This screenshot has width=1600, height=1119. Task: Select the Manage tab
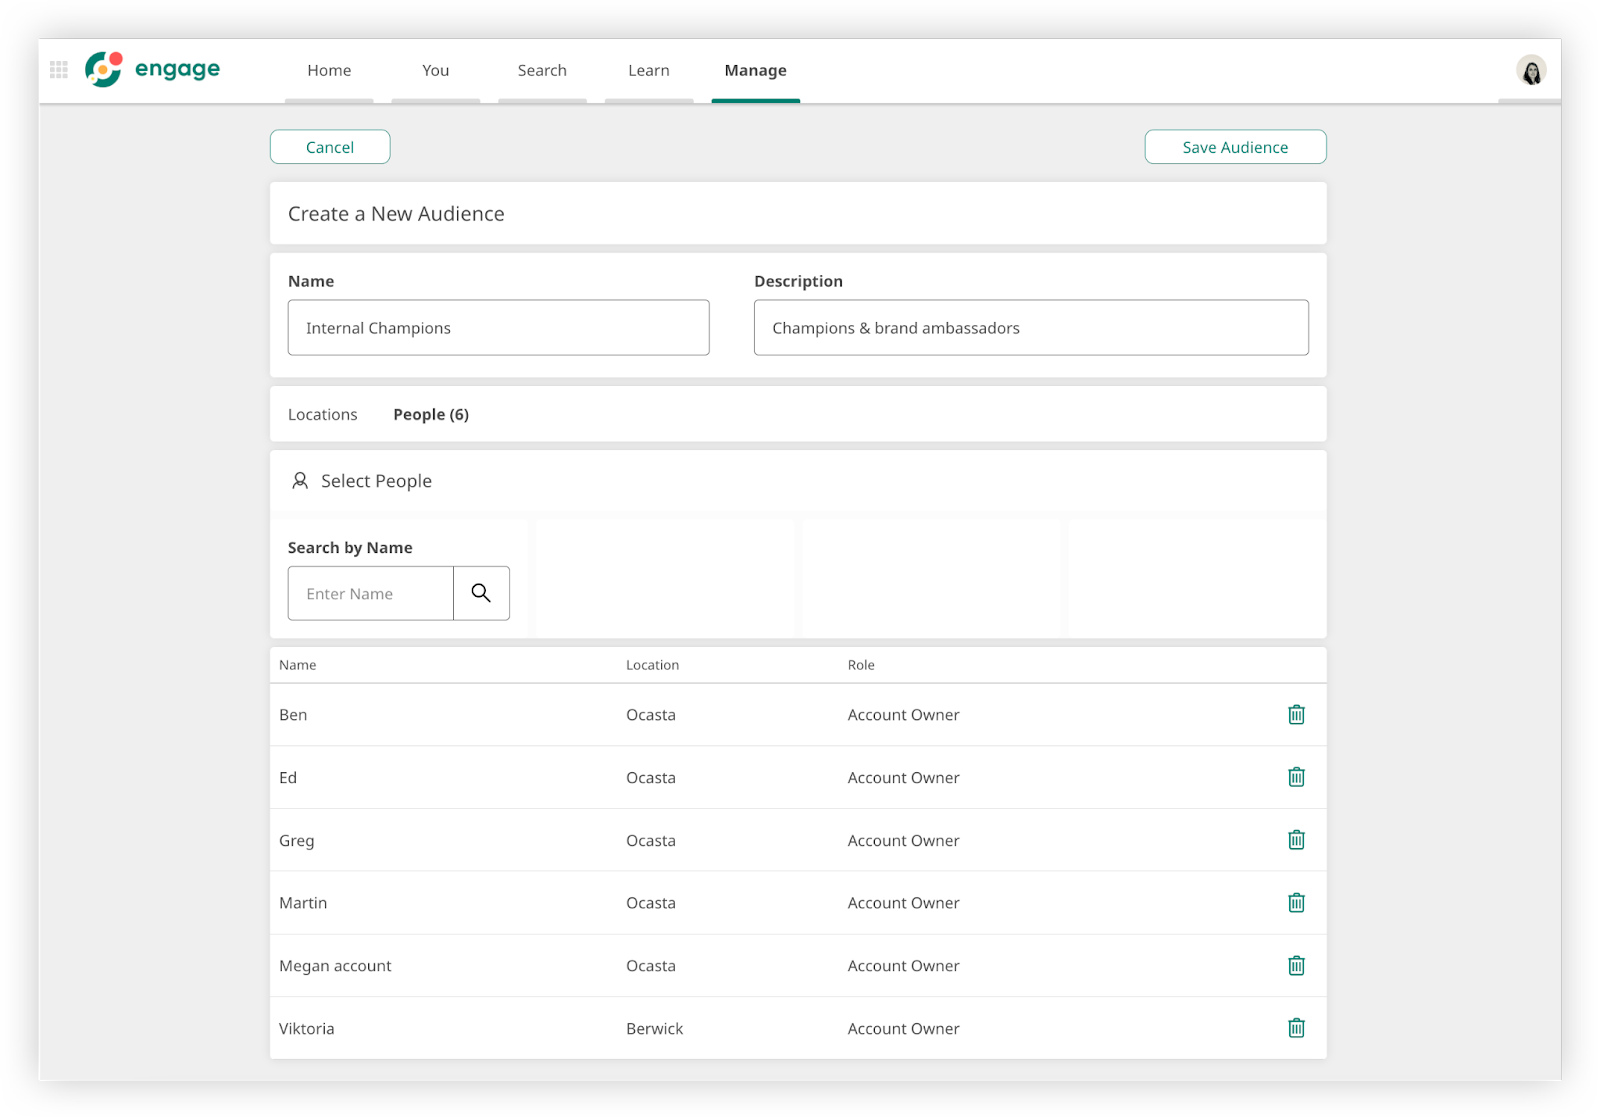pos(755,70)
